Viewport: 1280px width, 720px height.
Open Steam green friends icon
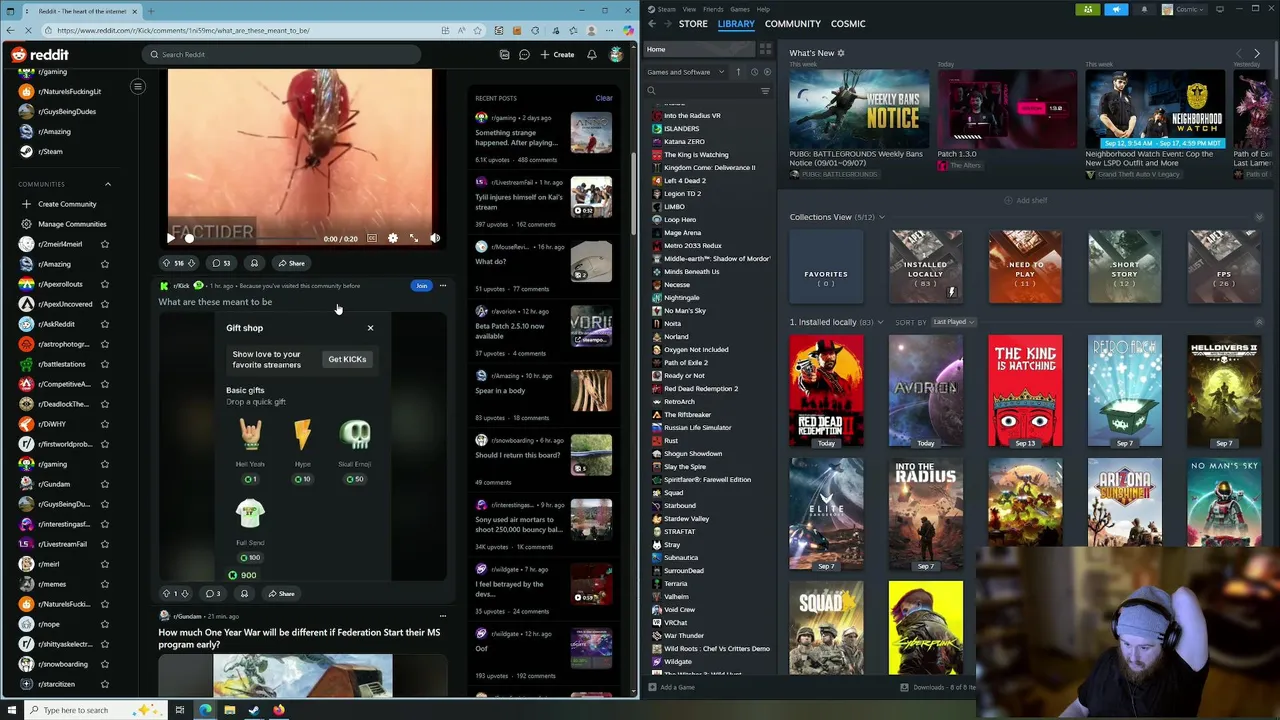coord(1088,9)
